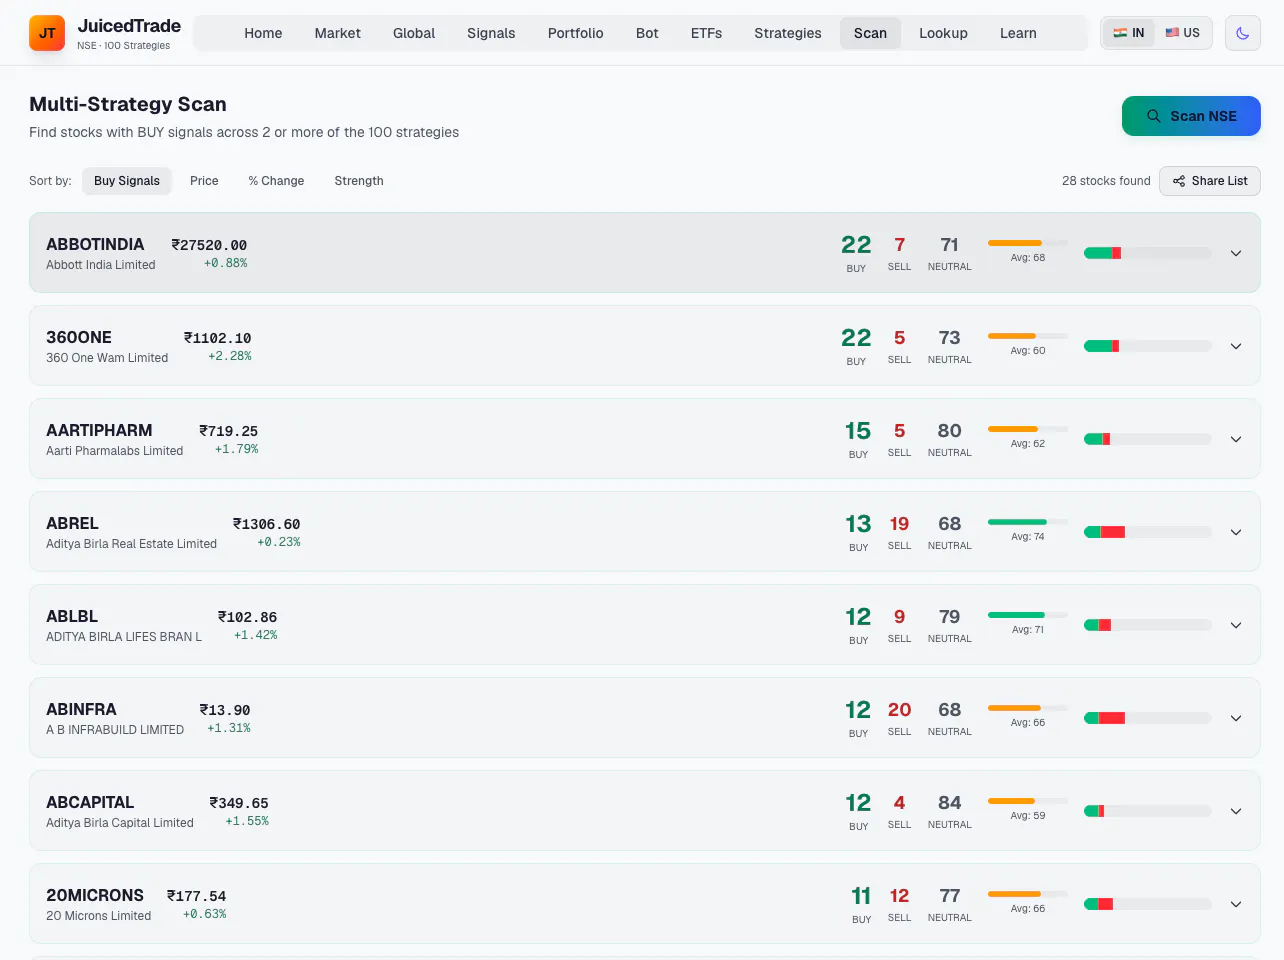Click the 28 stocks found label
The image size is (1284, 960).
coord(1106,181)
